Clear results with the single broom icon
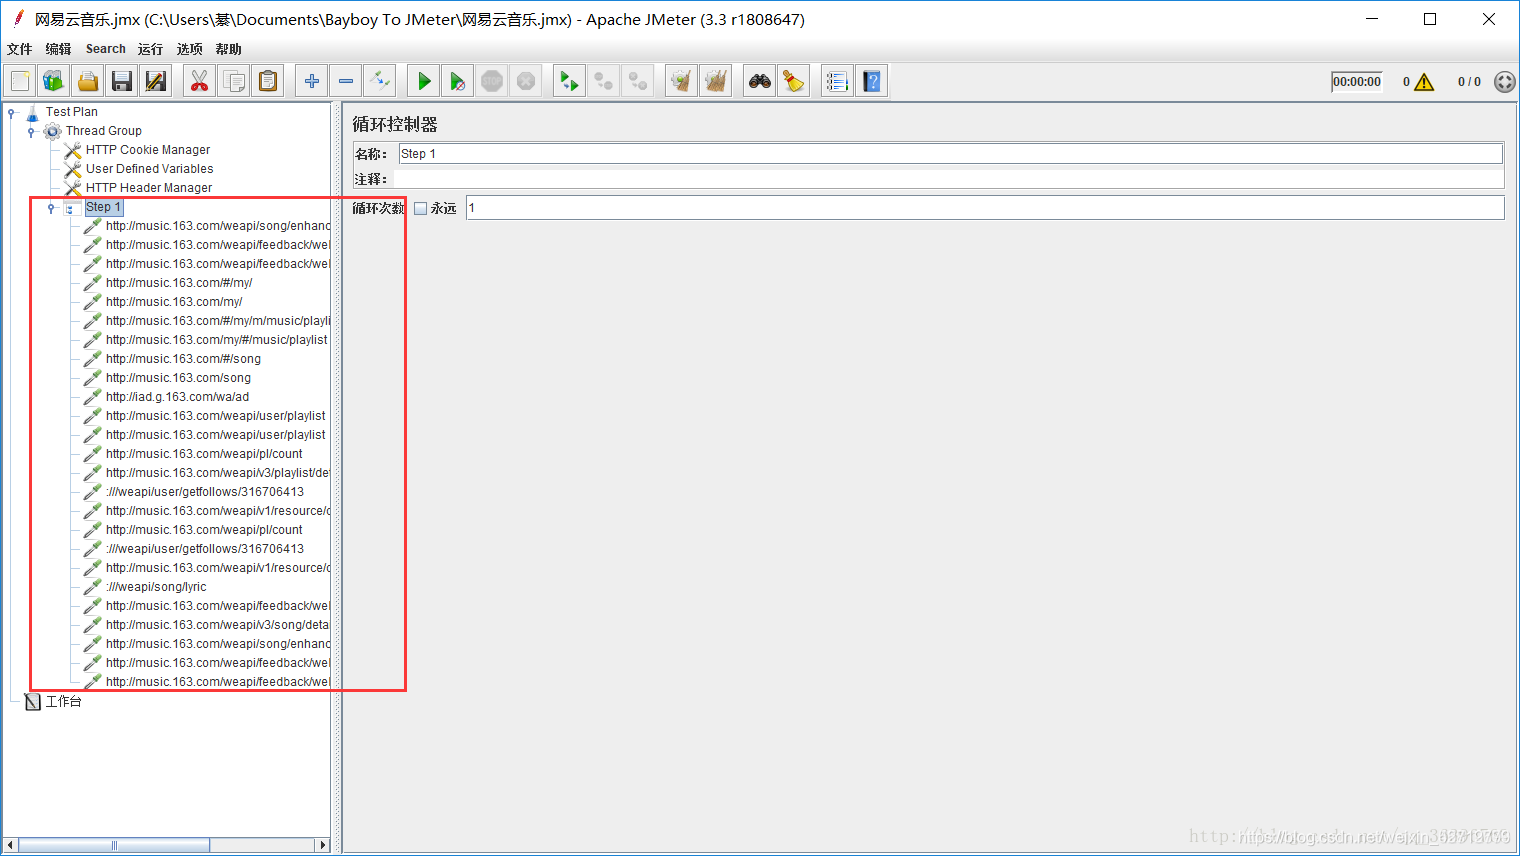Viewport: 1520px width, 856px height. click(x=682, y=81)
